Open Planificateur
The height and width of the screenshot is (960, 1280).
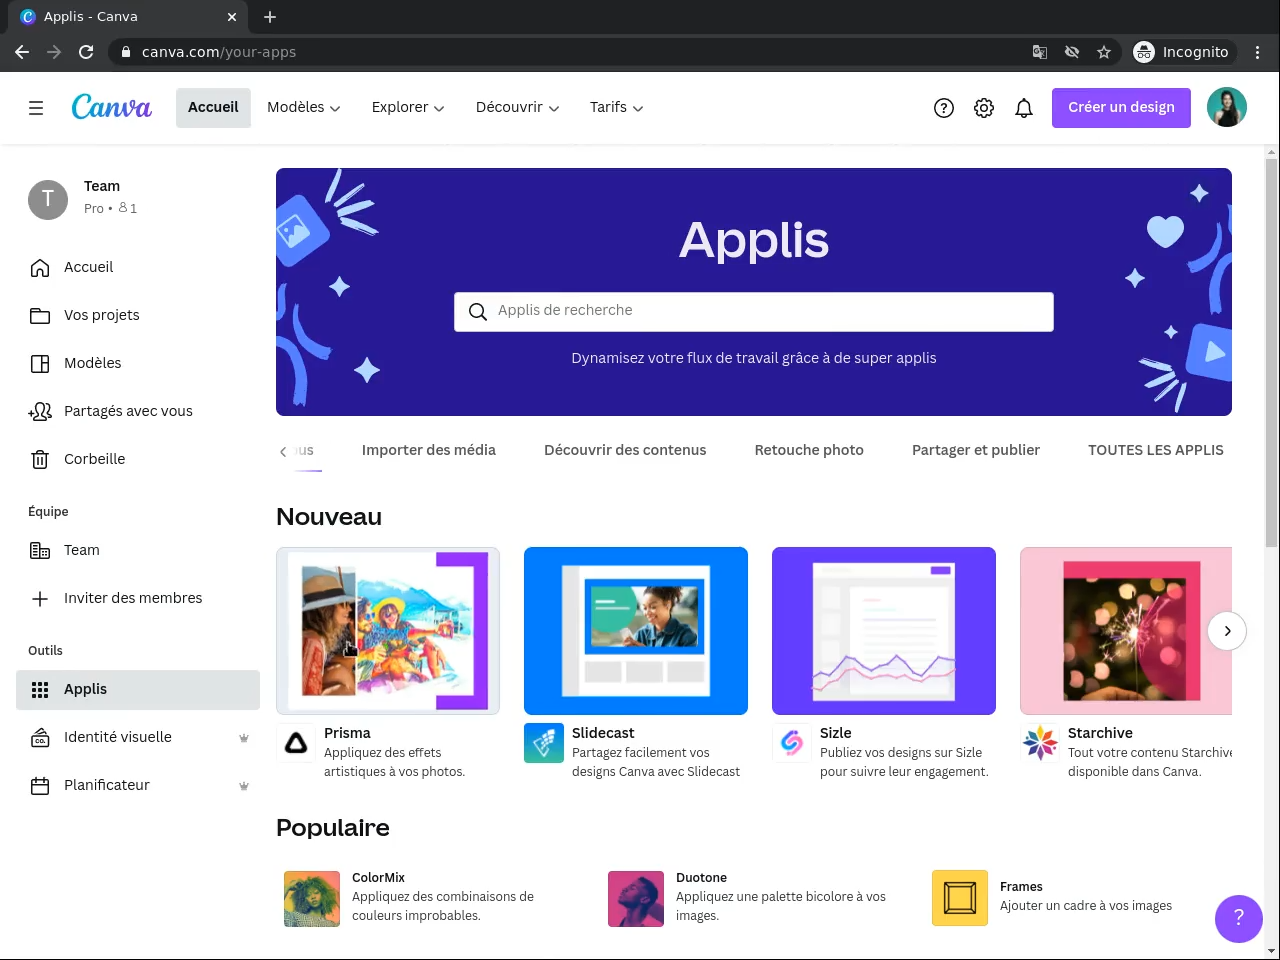(138, 786)
